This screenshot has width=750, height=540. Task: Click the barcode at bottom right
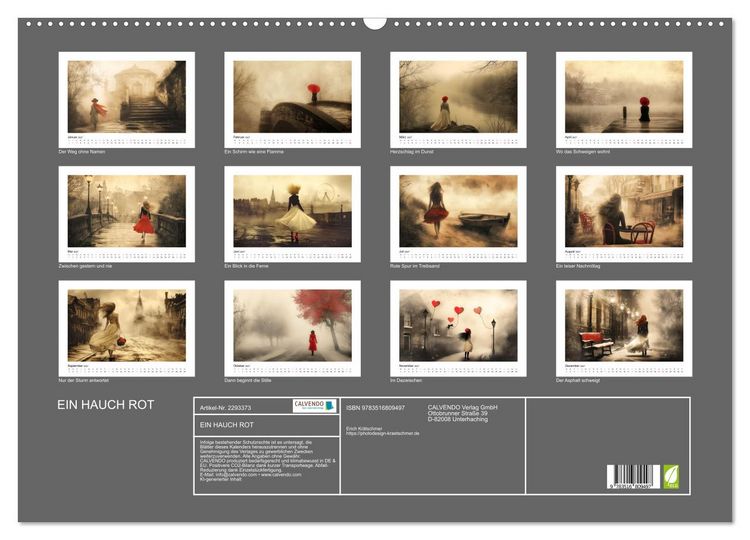(x=633, y=477)
